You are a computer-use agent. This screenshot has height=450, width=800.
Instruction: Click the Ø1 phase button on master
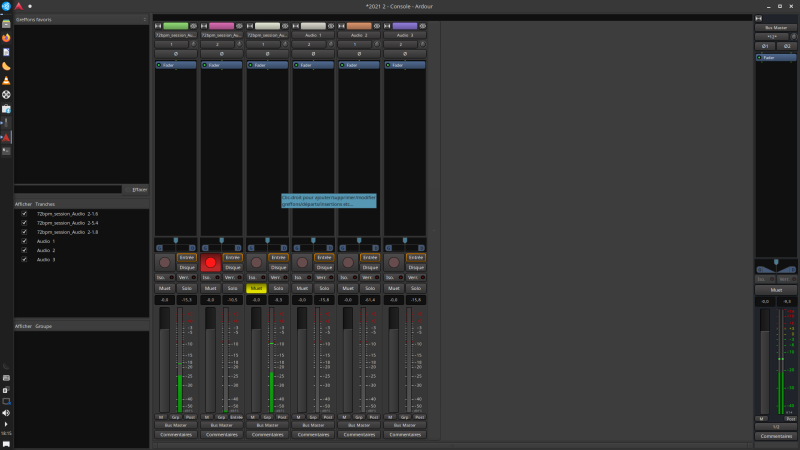[767, 46]
